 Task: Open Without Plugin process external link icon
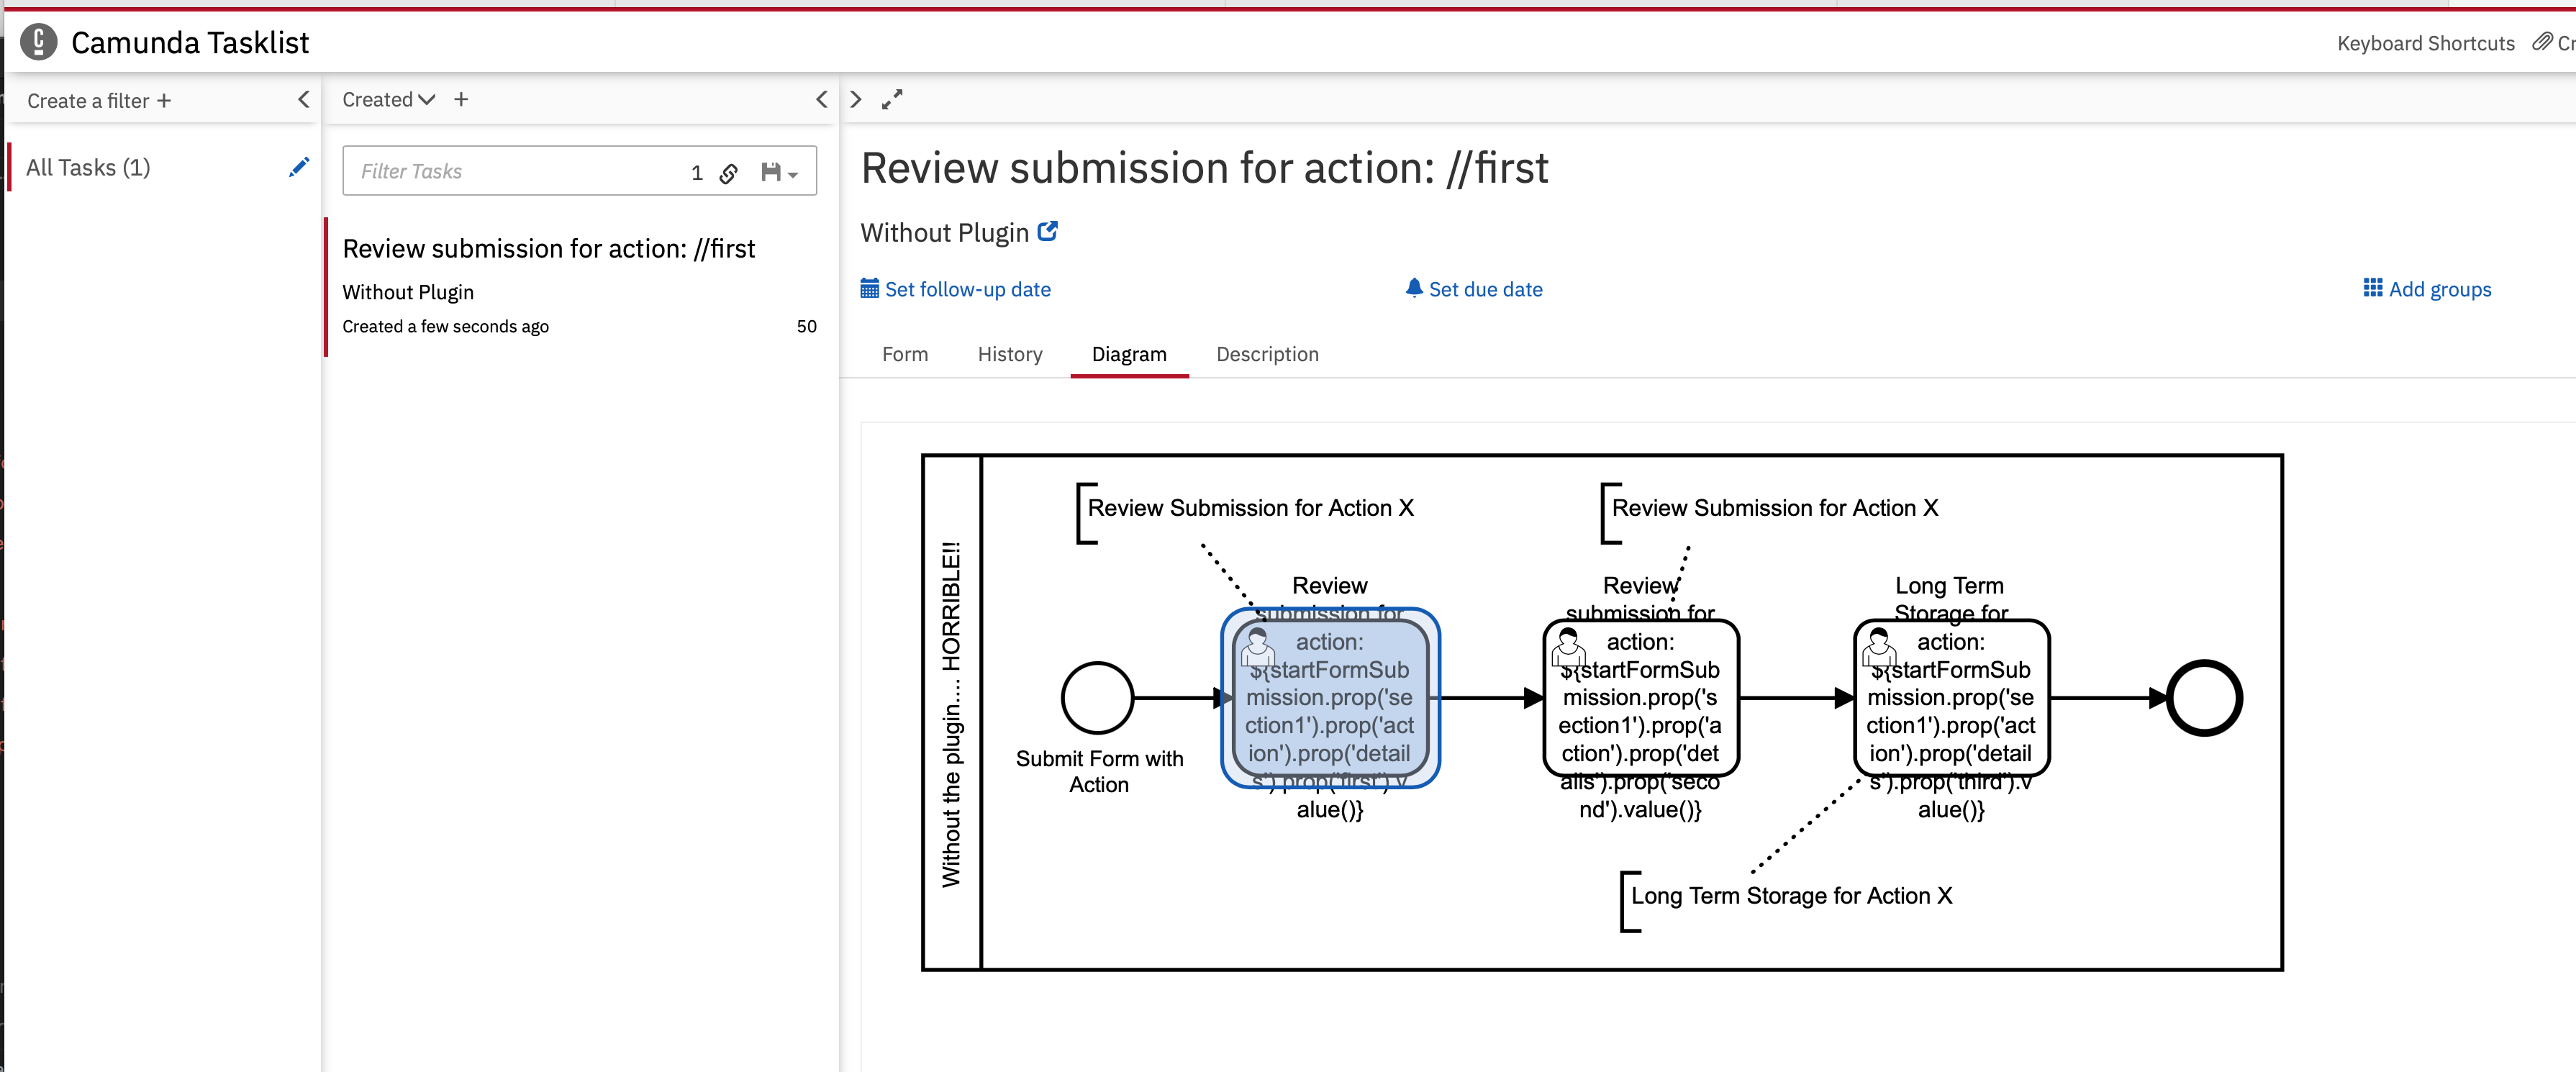click(1047, 232)
